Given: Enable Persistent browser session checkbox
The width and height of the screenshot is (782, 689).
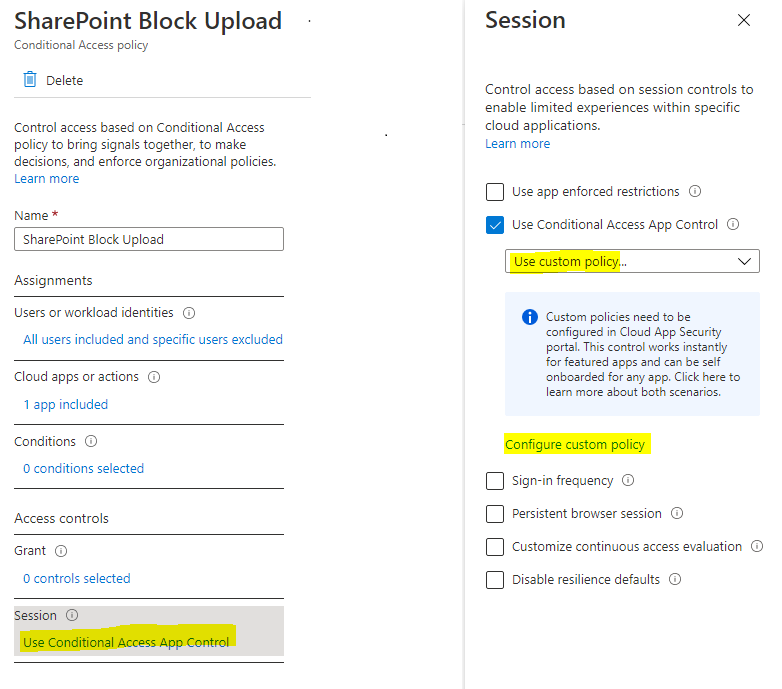Looking at the screenshot, I should coord(495,514).
